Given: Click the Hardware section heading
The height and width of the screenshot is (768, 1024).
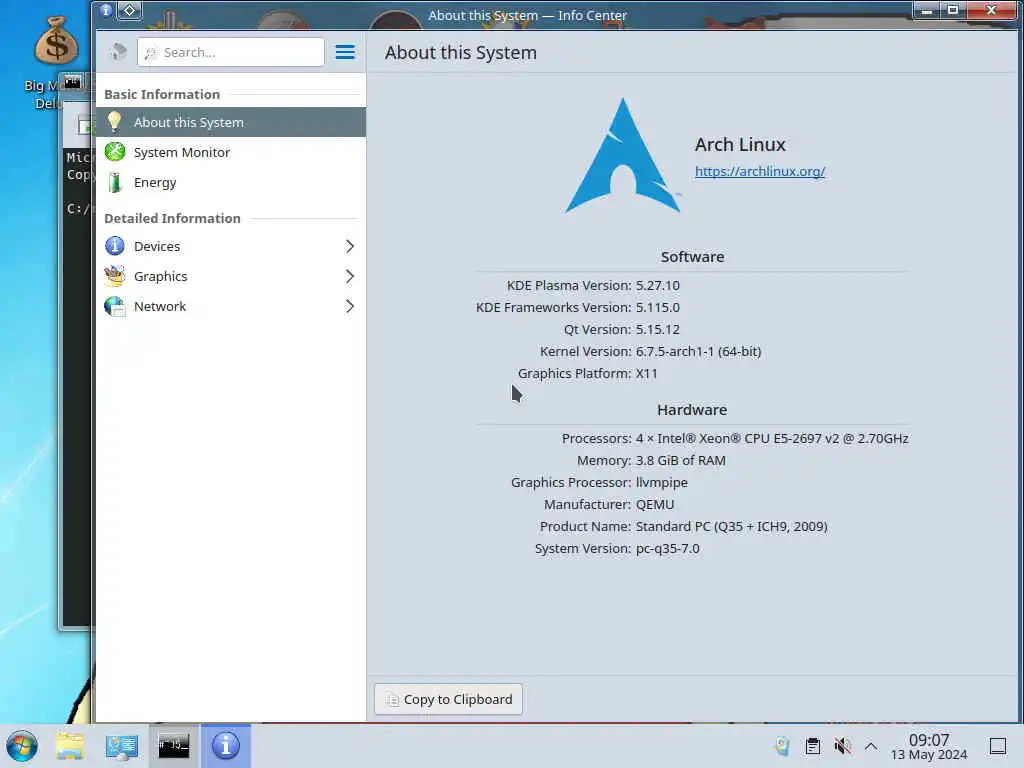Looking at the screenshot, I should tap(692, 409).
